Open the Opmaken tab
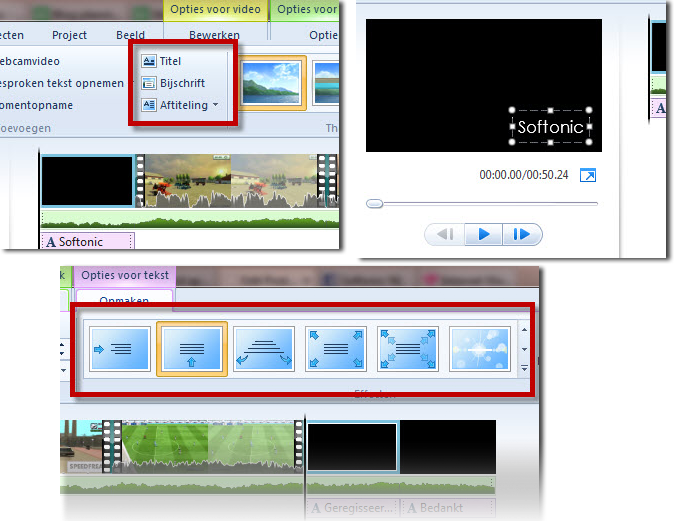The image size is (680, 521). [124, 298]
